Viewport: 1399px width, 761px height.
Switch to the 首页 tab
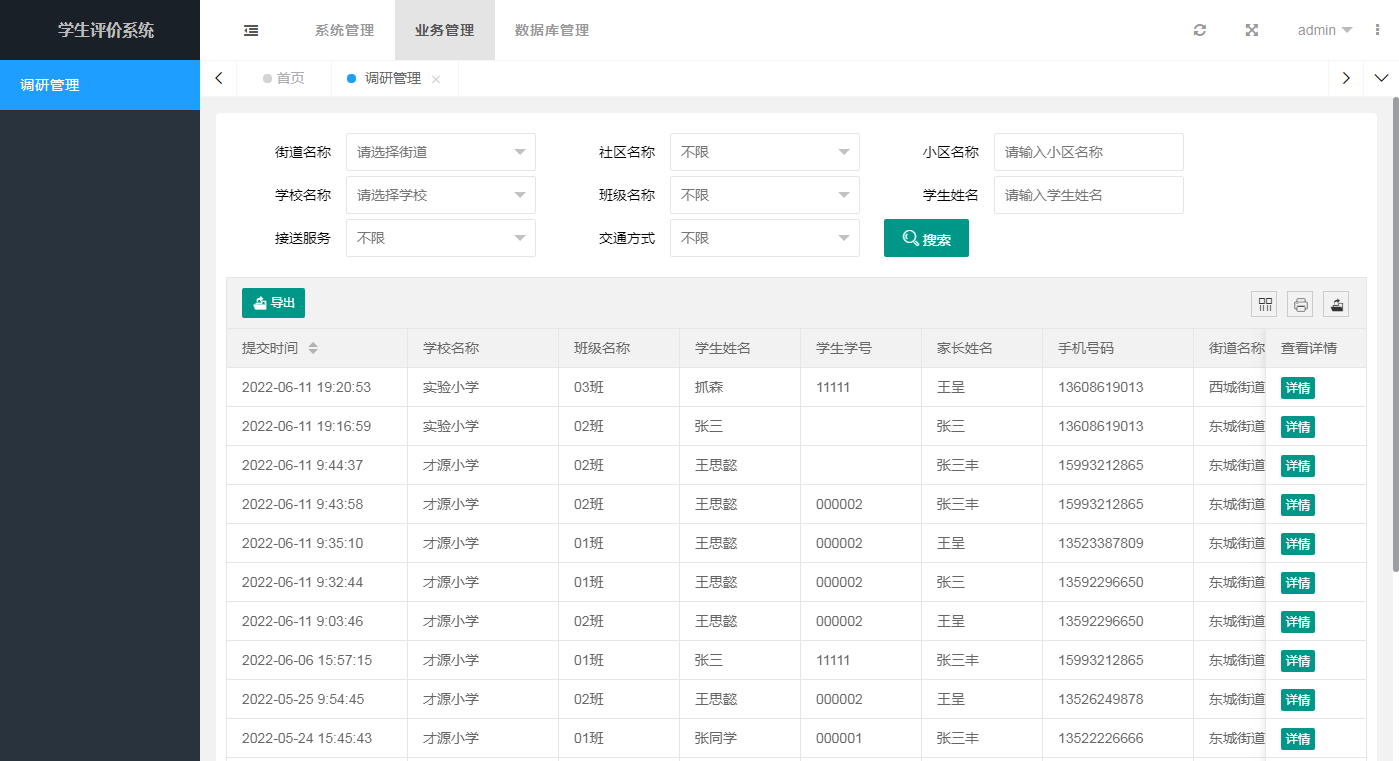(x=284, y=78)
